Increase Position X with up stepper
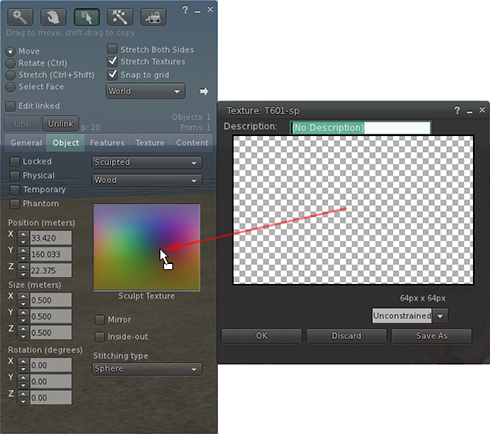Viewport: 490px width, 434px height. coord(23,235)
